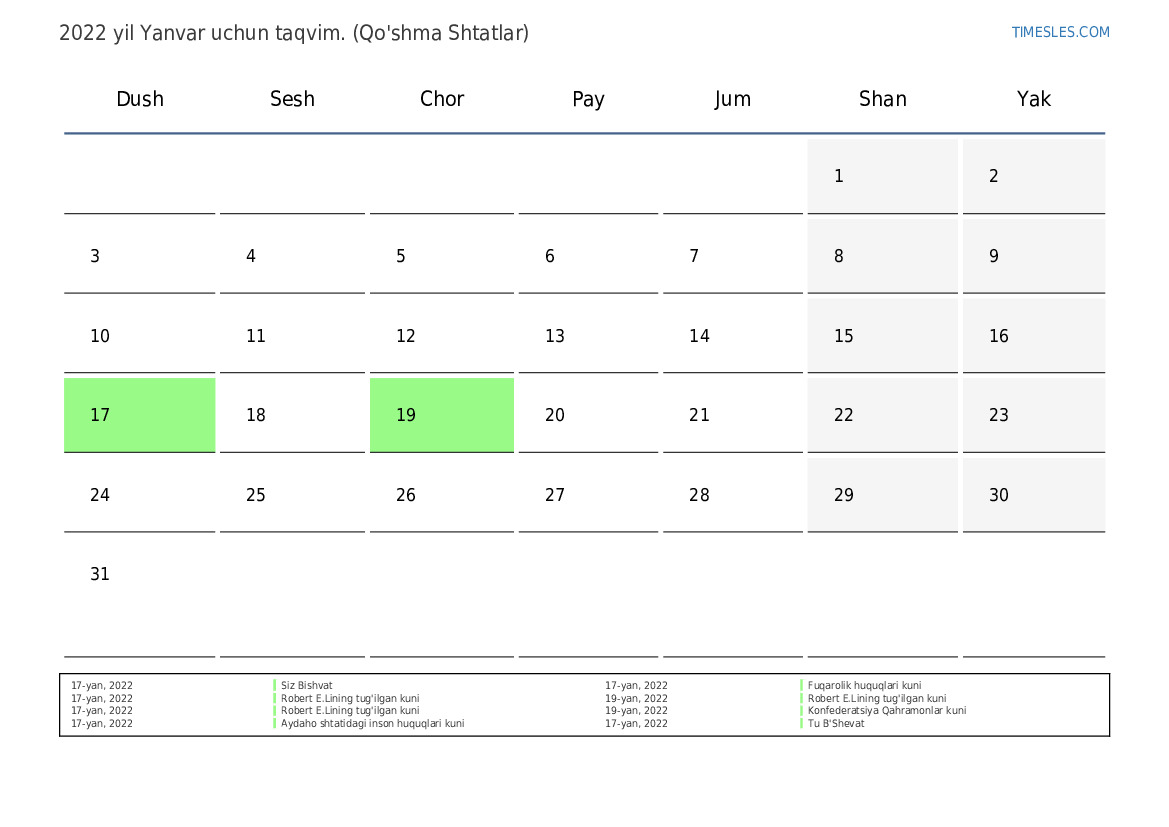Click the date beside 'Tu B'Shevat'
This screenshot has height=827, width=1169.
636,723
